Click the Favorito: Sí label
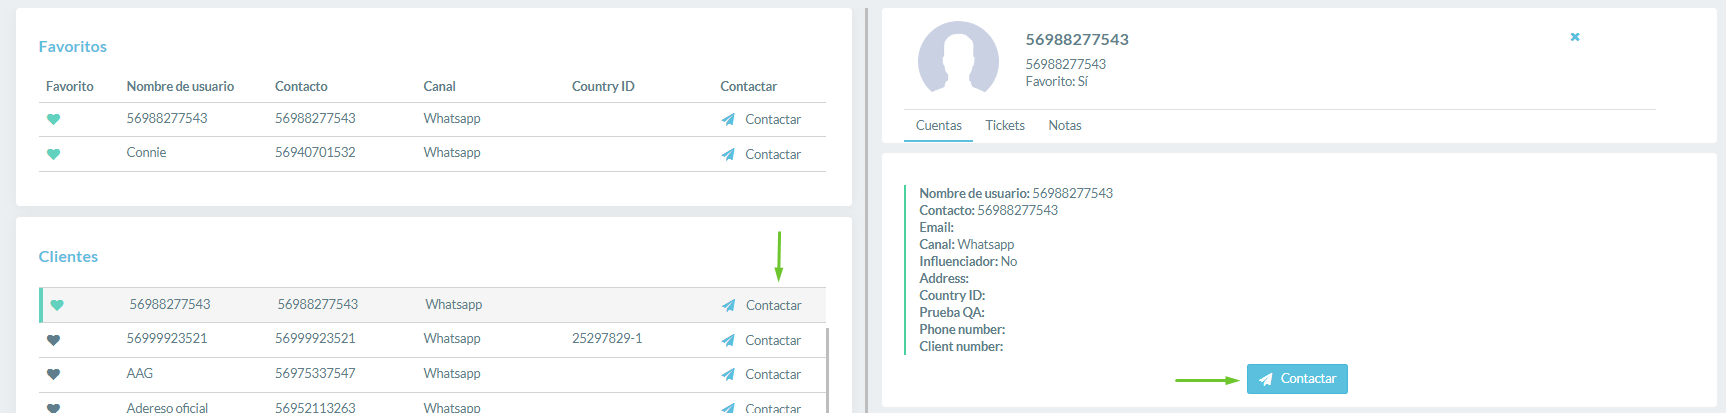This screenshot has height=413, width=1726. click(x=1056, y=81)
